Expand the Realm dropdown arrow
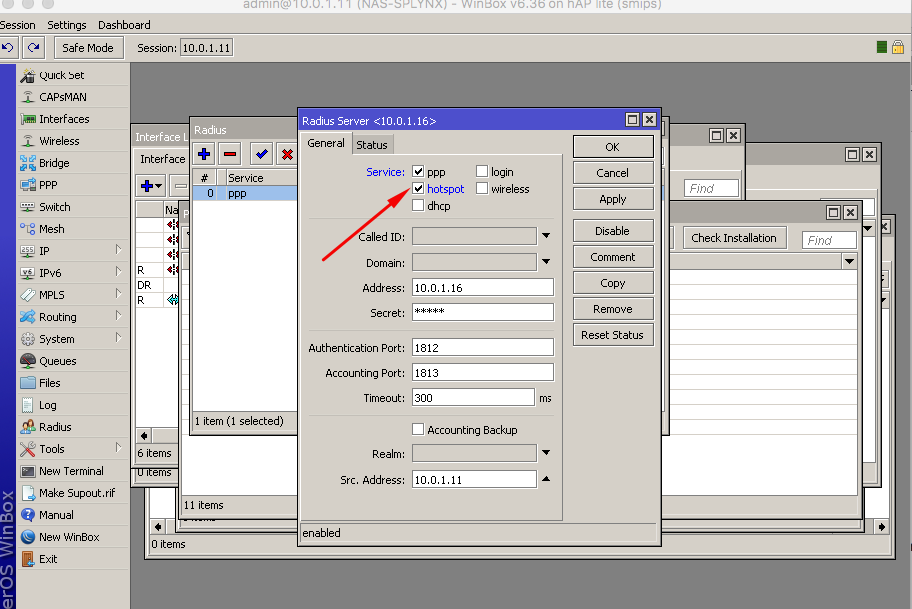 coord(546,453)
